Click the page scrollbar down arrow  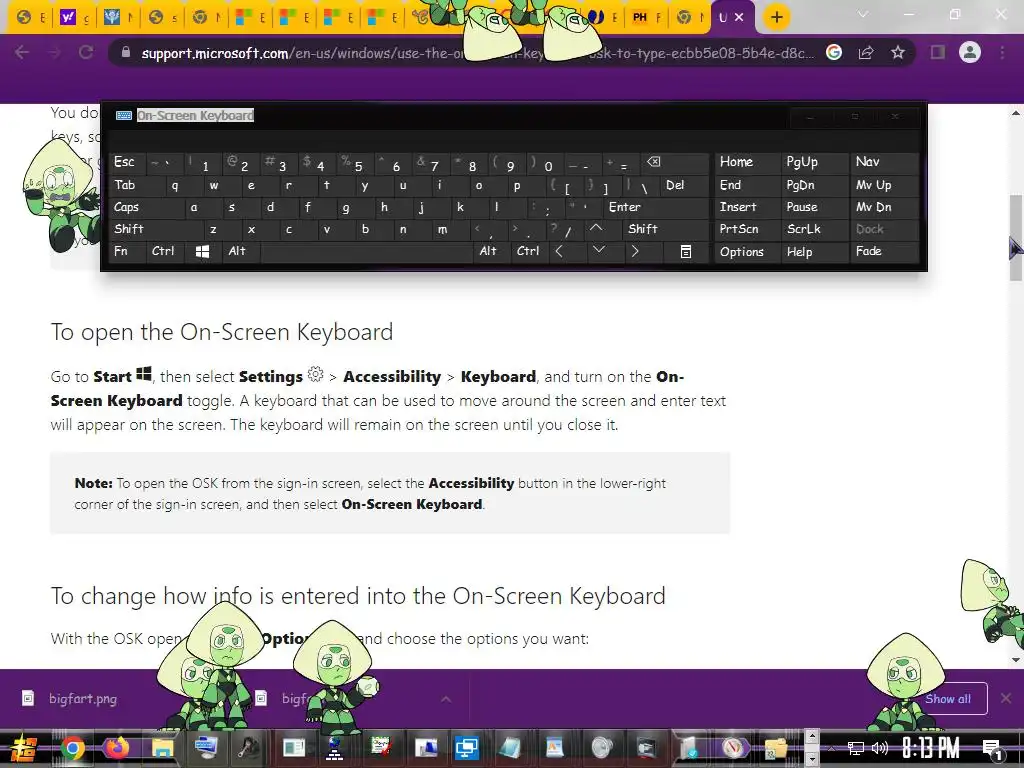pyautogui.click(x=1016, y=660)
